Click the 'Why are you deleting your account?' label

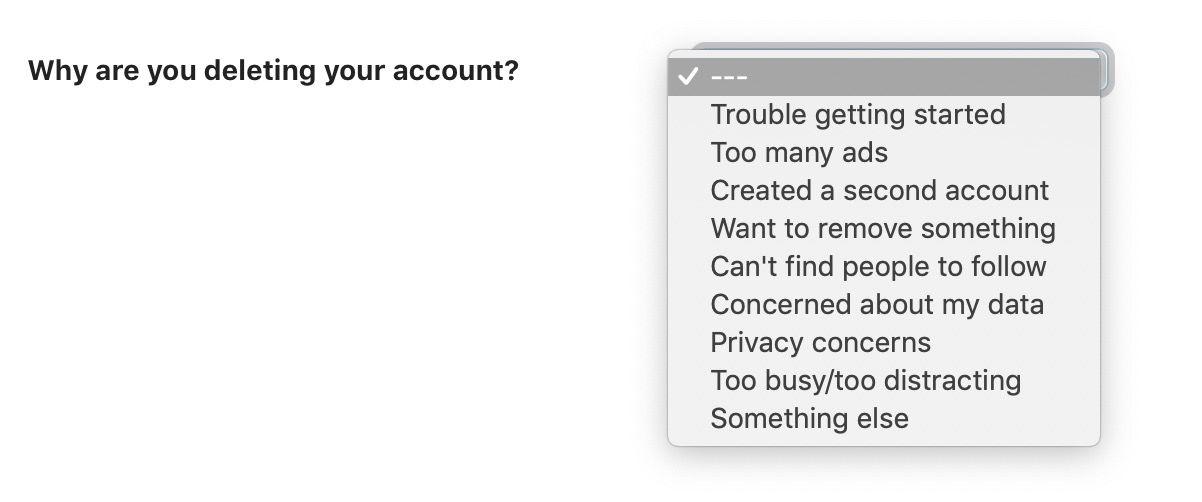[273, 72]
